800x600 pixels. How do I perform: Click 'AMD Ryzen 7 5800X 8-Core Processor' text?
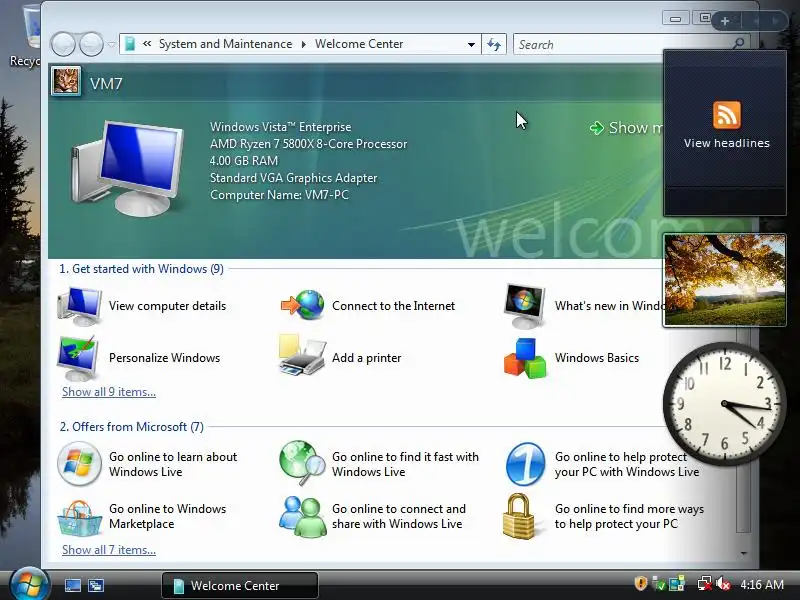pyautogui.click(x=308, y=144)
